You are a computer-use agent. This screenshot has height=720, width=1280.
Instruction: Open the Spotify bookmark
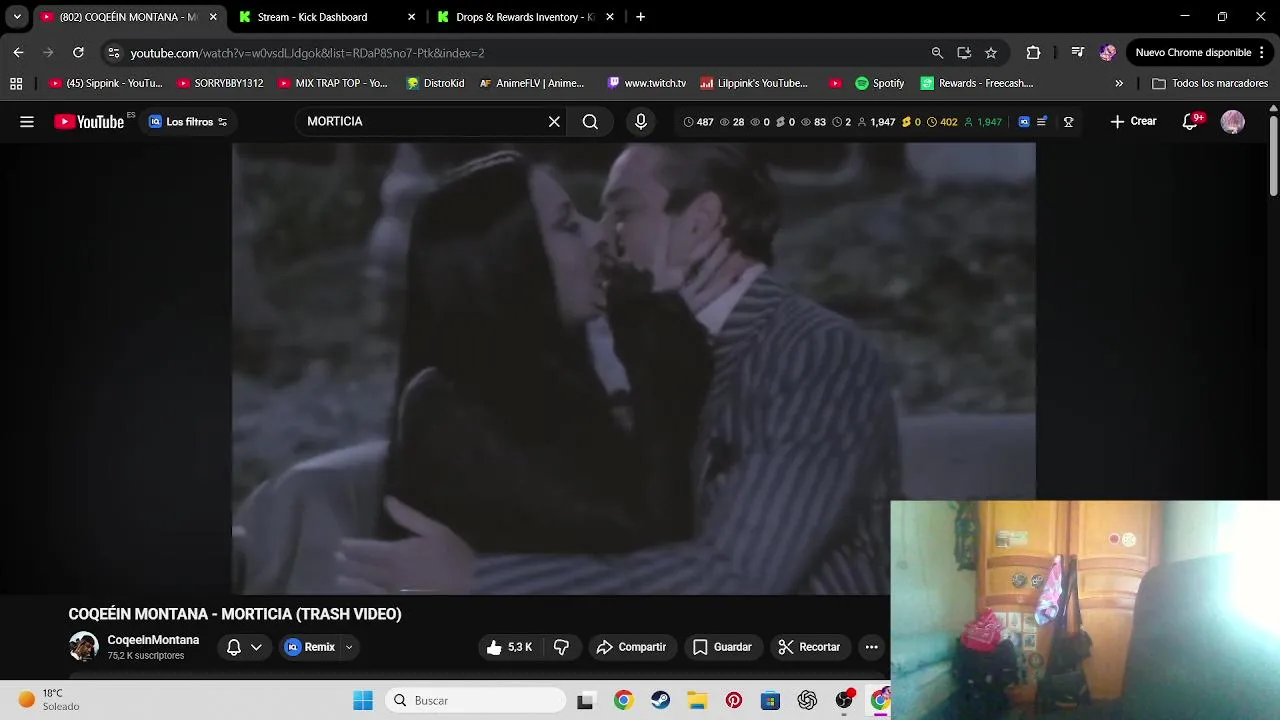tap(879, 84)
